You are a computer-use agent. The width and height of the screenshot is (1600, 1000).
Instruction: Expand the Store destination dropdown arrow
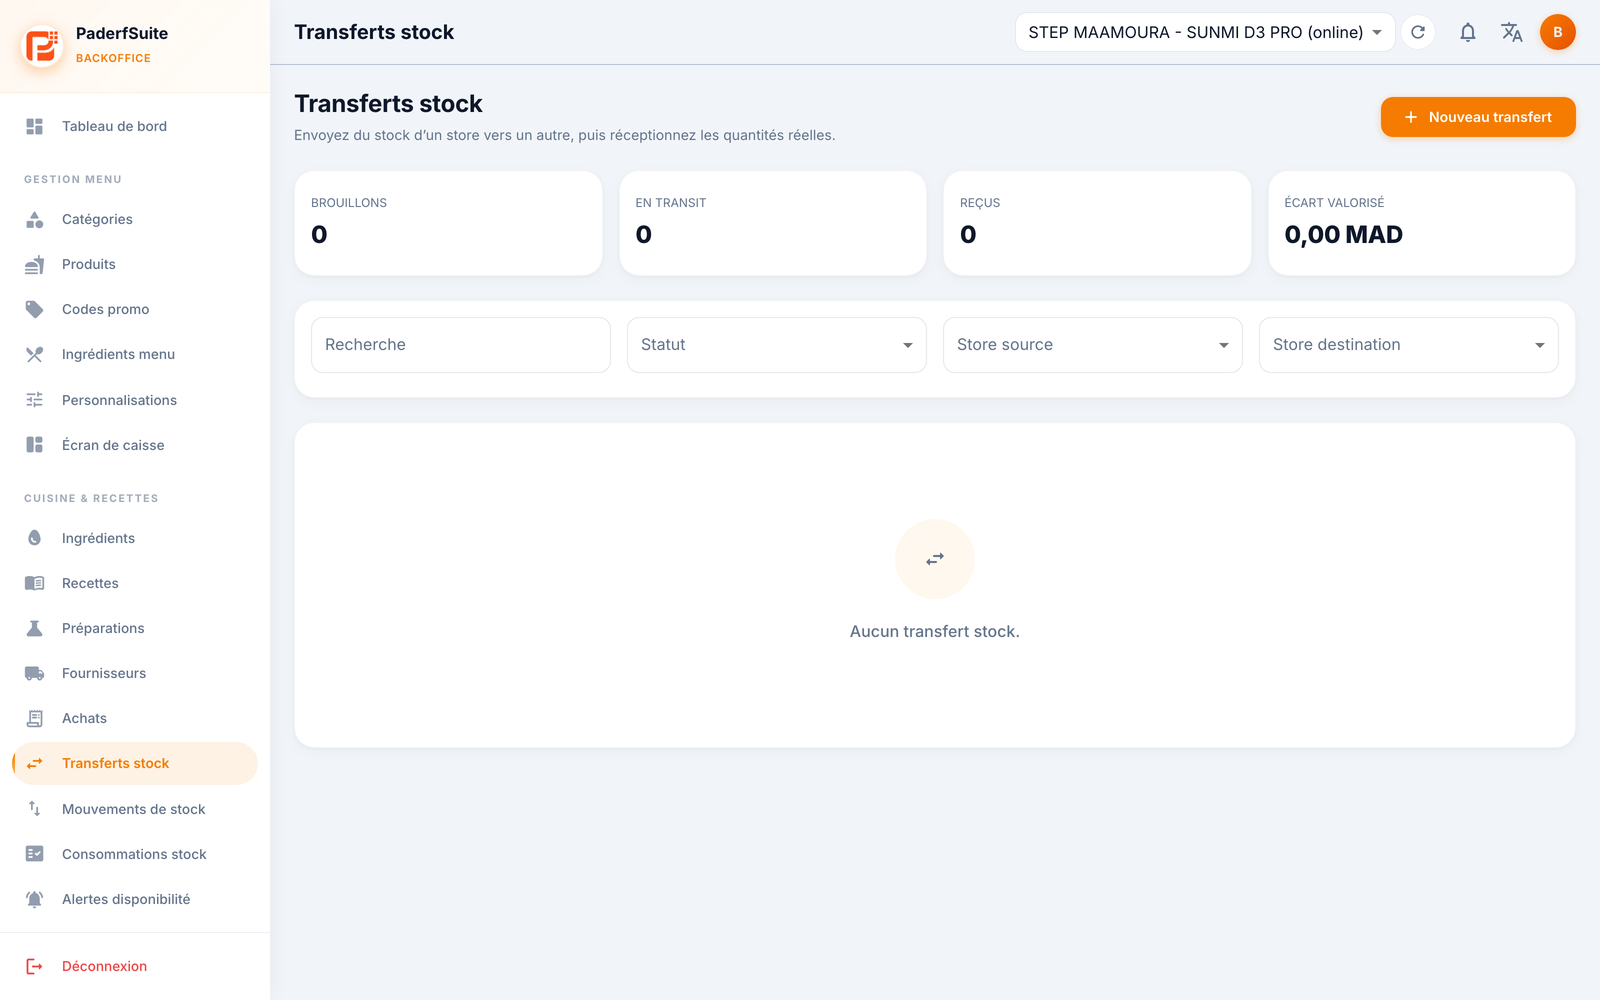tap(1540, 345)
